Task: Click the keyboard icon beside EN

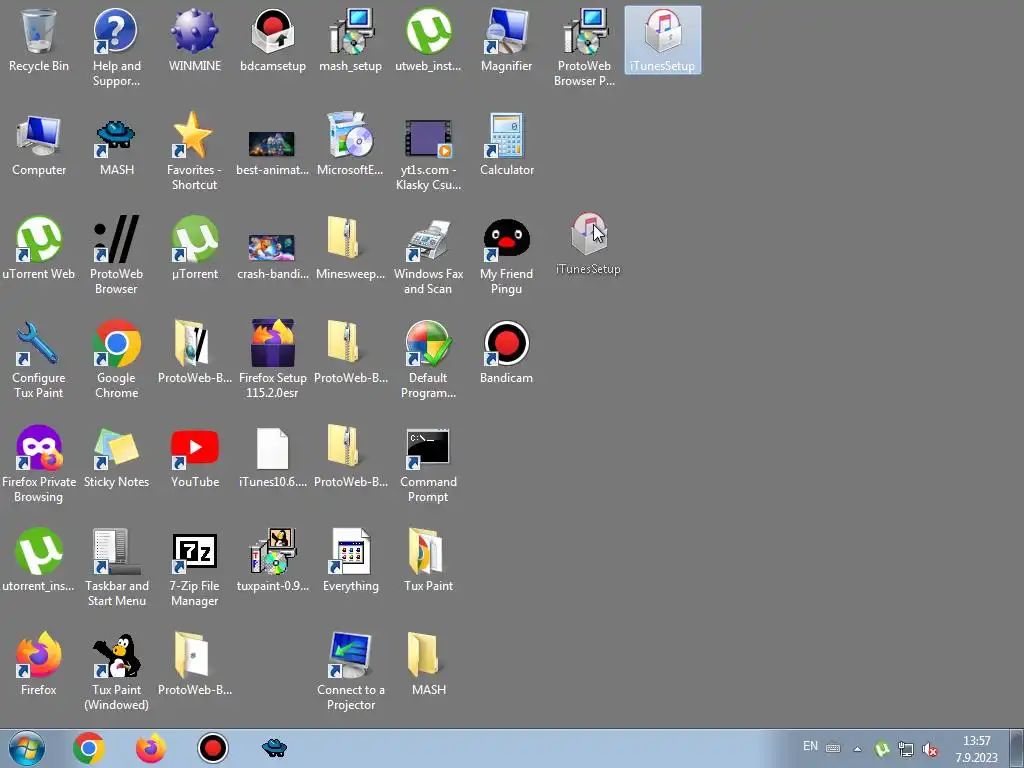Action: 833,748
